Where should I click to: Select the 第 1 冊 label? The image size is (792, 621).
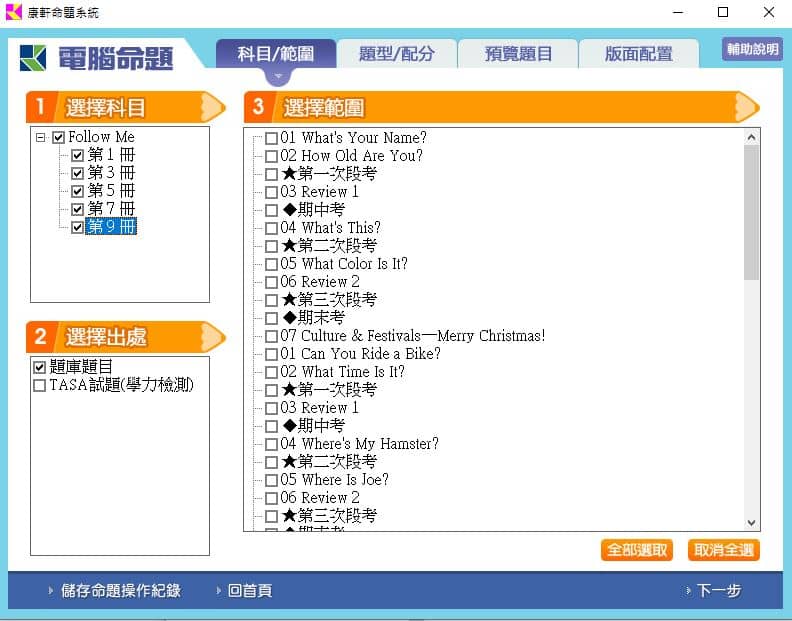pyautogui.click(x=111, y=155)
